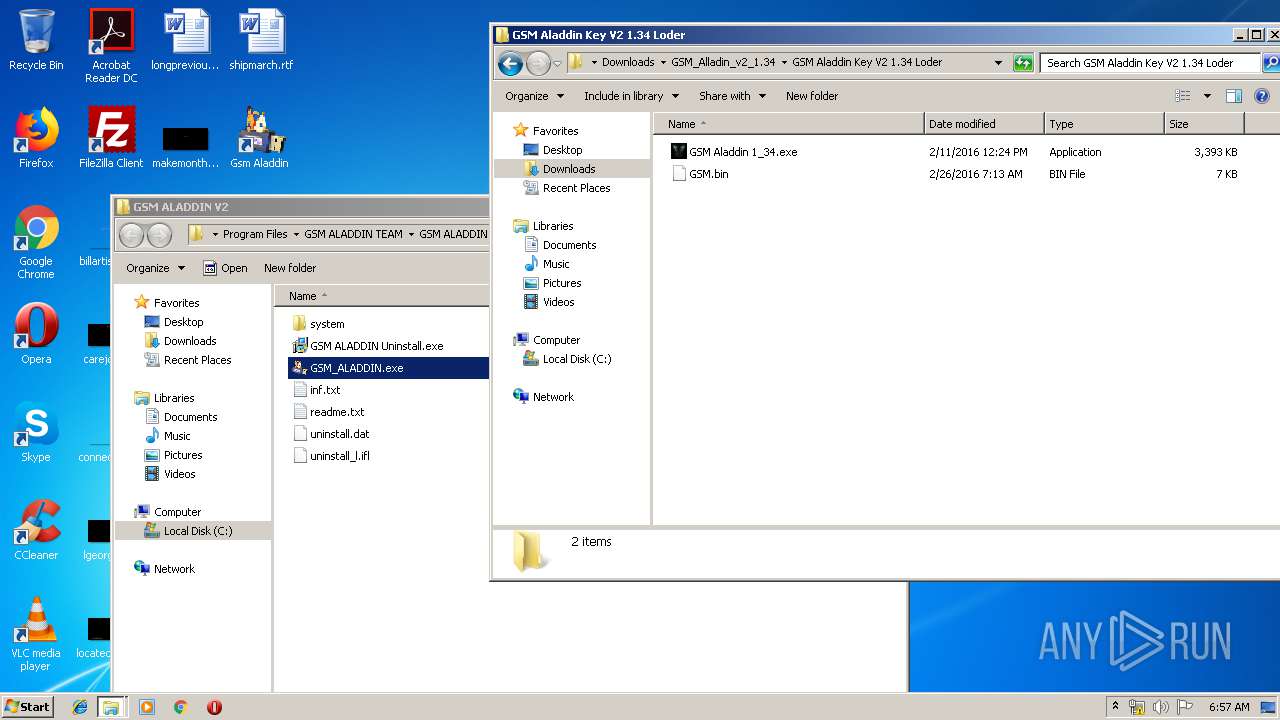This screenshot has height=720, width=1280.
Task: Select GSM Aladdin 1_34.exe file
Action: click(x=743, y=152)
